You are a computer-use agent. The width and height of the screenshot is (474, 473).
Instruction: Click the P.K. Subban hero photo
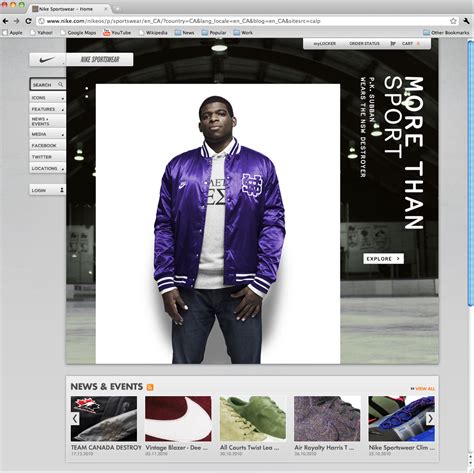tap(218, 224)
